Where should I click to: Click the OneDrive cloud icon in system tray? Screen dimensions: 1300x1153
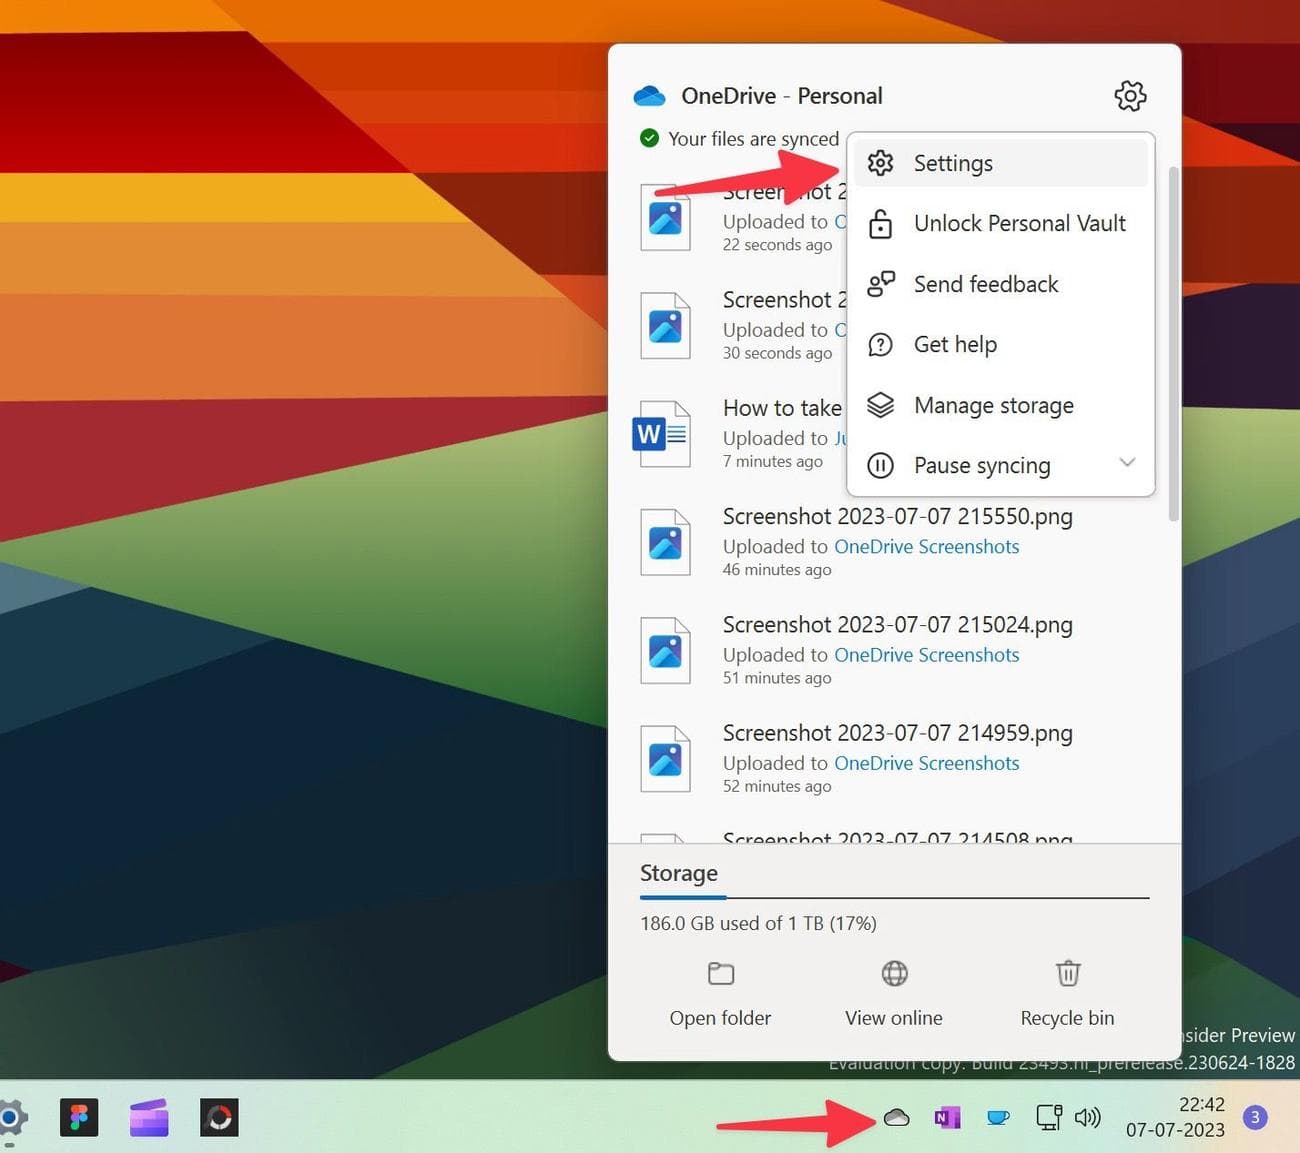pos(896,1117)
